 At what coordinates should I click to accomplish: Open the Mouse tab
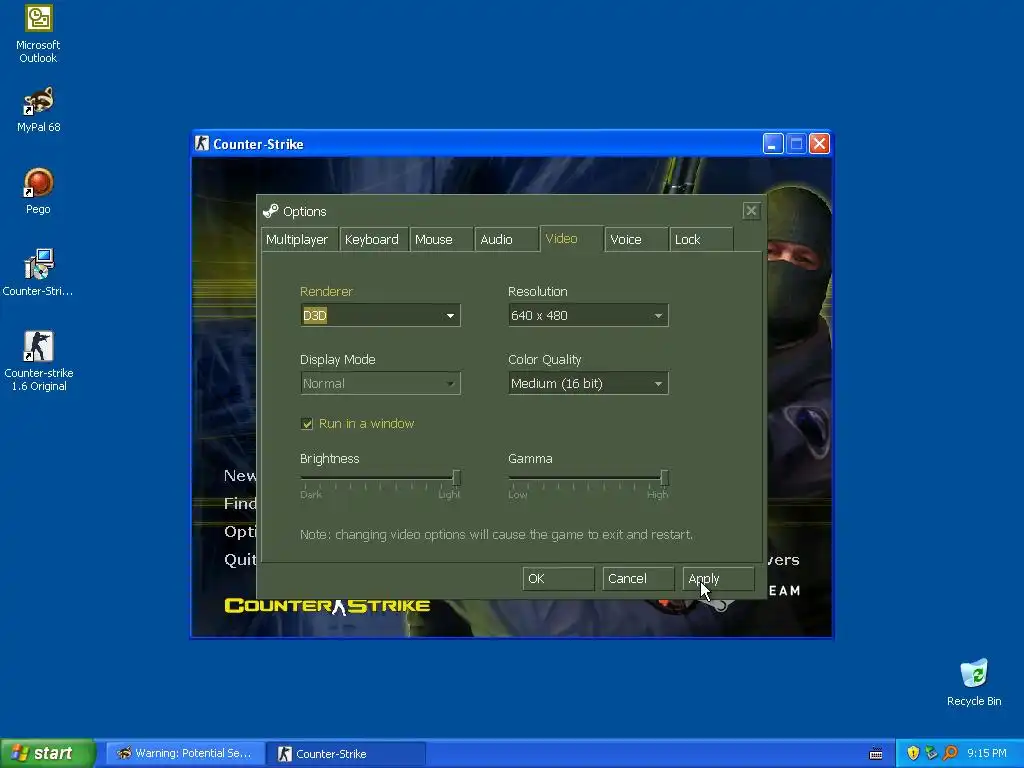coord(441,239)
